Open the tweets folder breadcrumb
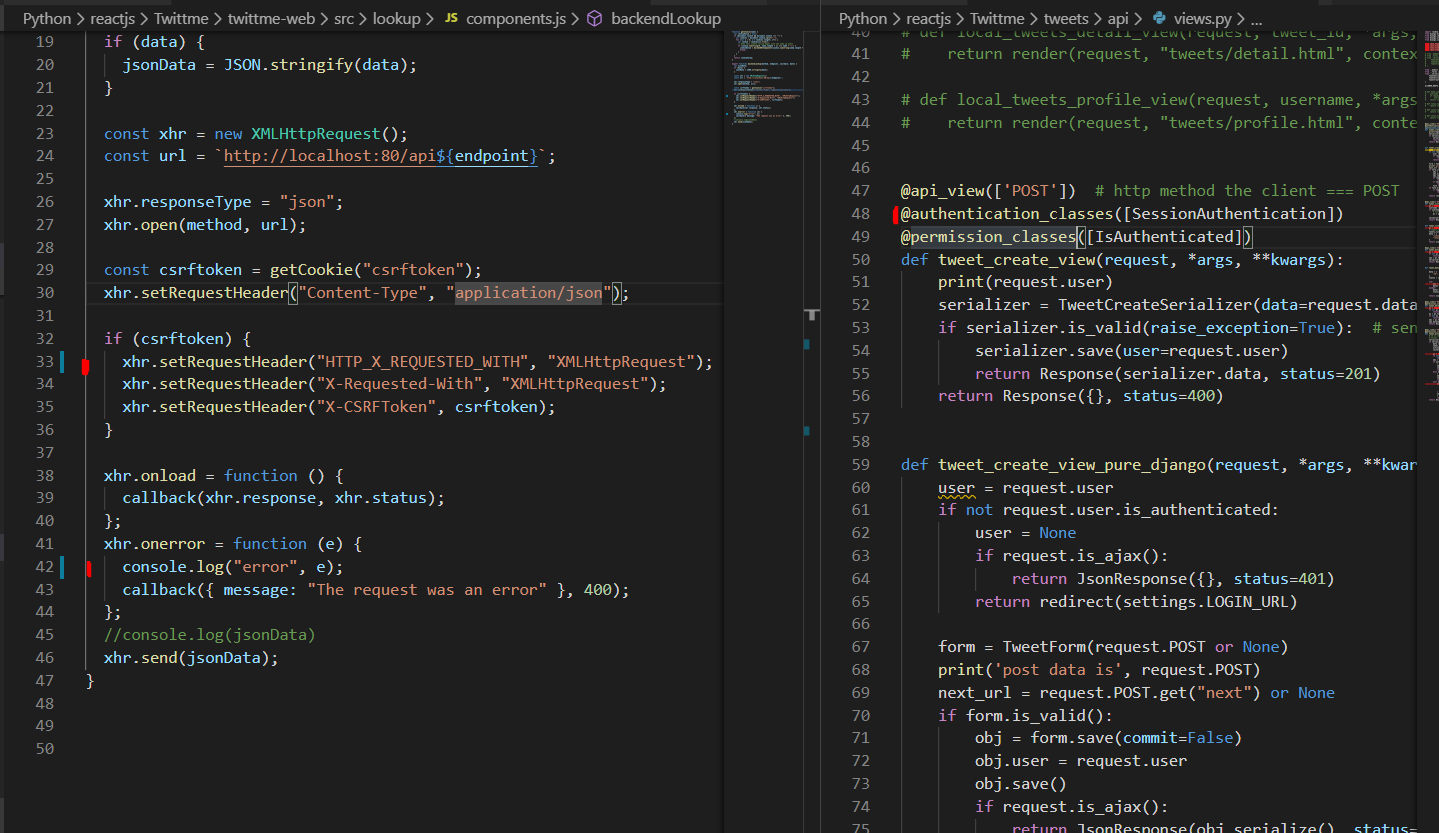 click(x=1066, y=18)
